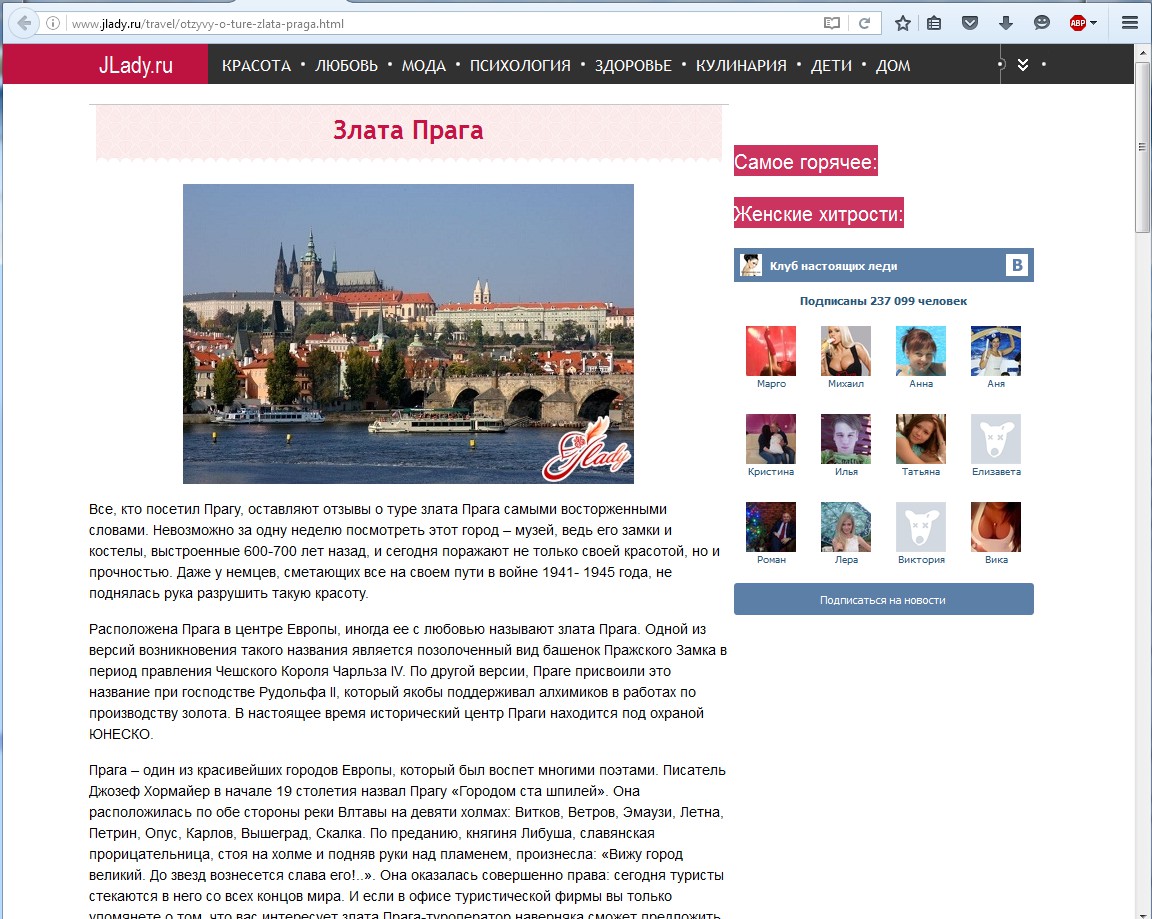Expand more site sections double chevron
Viewport: 1152px width, 919px height.
[x=1023, y=65]
